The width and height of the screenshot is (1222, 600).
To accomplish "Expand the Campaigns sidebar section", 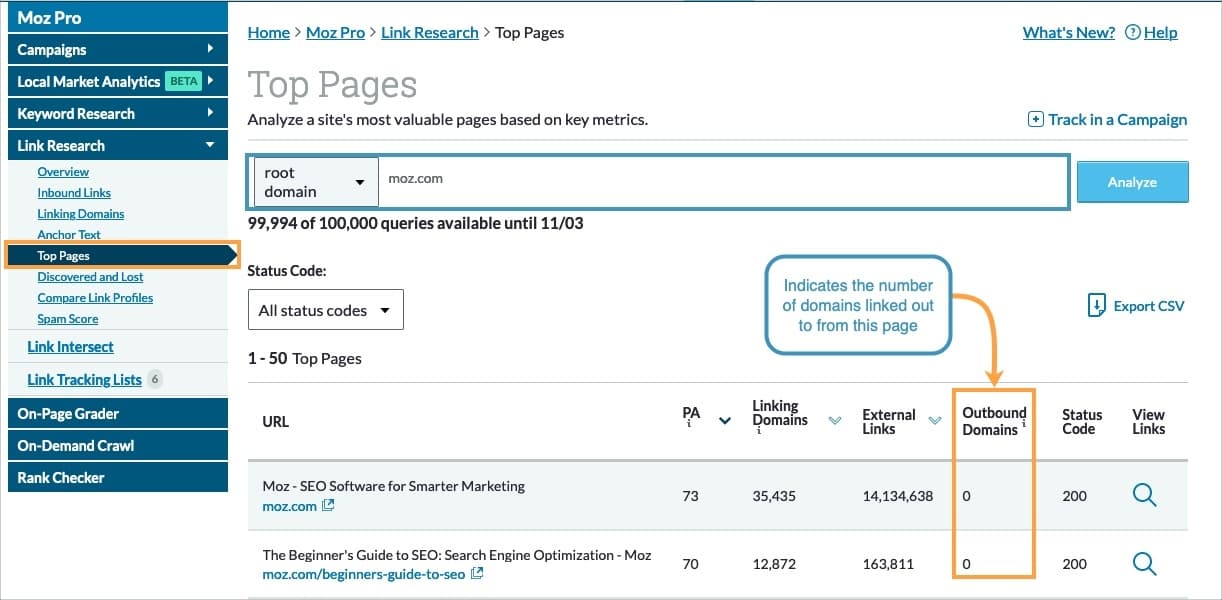I will (117, 48).
